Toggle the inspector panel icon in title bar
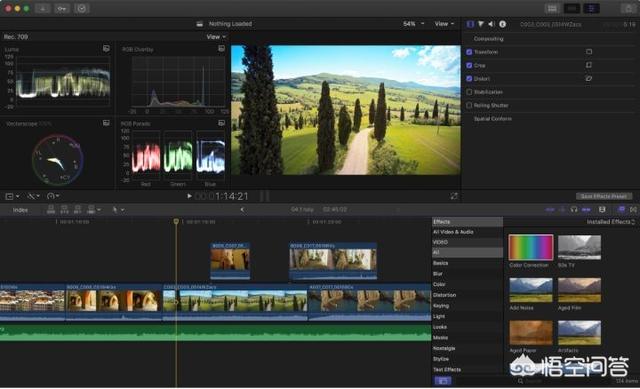The image size is (640, 389). click(591, 9)
